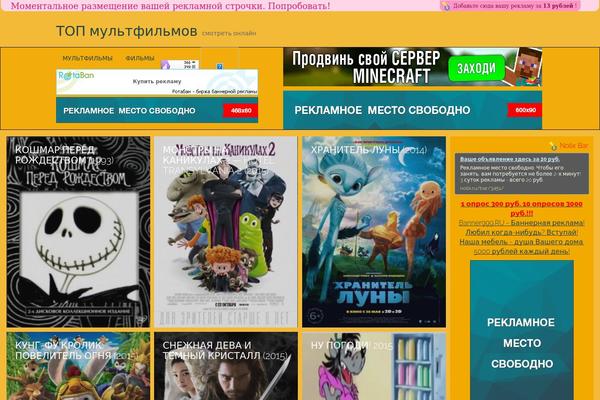Click 'Ваше объявление здесь за 20 руб.' link
The height and width of the screenshot is (400, 600).
tap(510, 159)
